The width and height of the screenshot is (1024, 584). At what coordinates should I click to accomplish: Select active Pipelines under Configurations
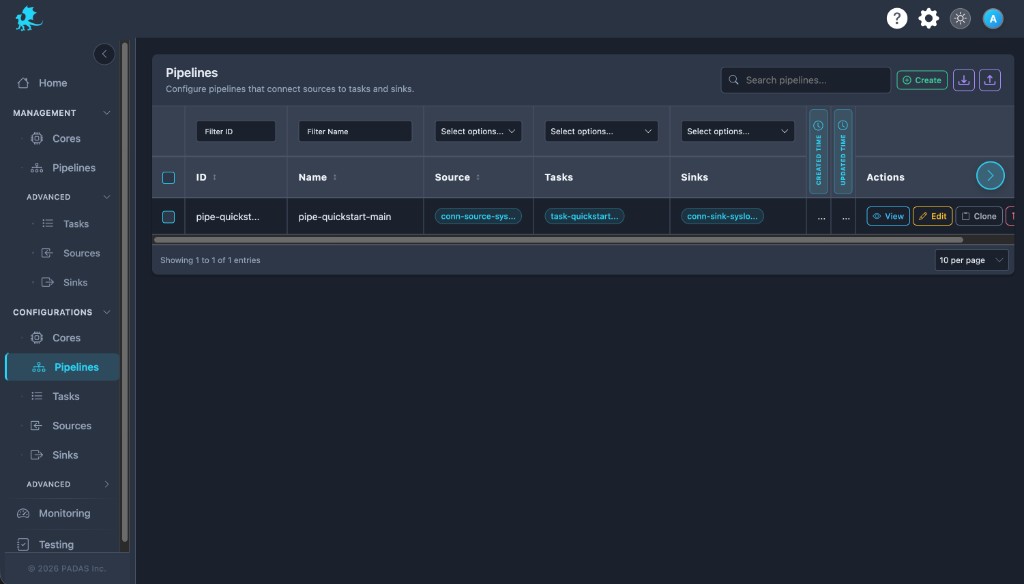(63, 367)
